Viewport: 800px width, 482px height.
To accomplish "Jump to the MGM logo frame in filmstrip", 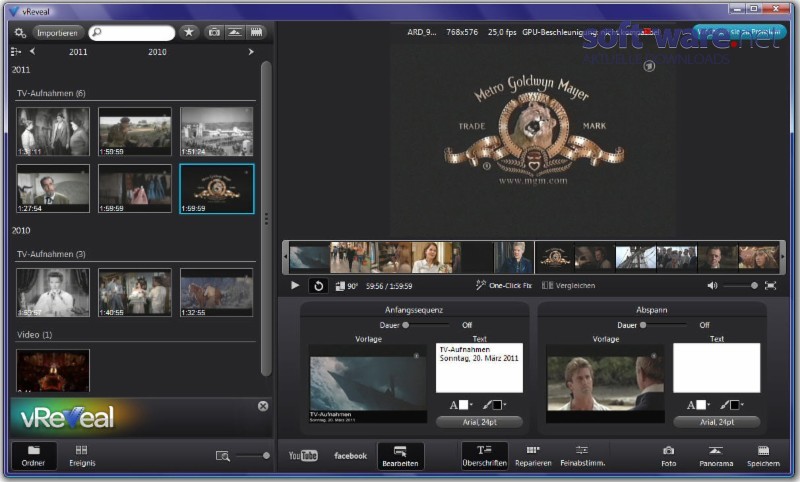I will click(555, 258).
